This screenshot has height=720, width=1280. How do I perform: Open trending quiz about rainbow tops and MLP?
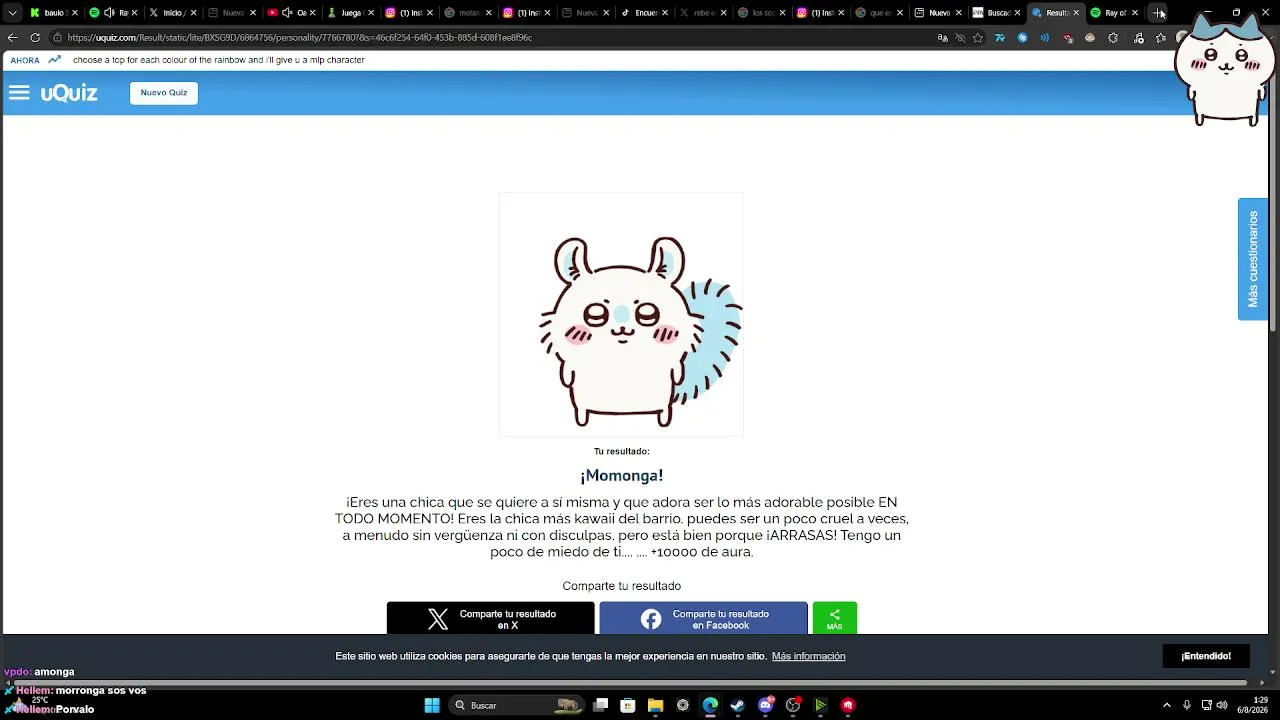coord(219,60)
